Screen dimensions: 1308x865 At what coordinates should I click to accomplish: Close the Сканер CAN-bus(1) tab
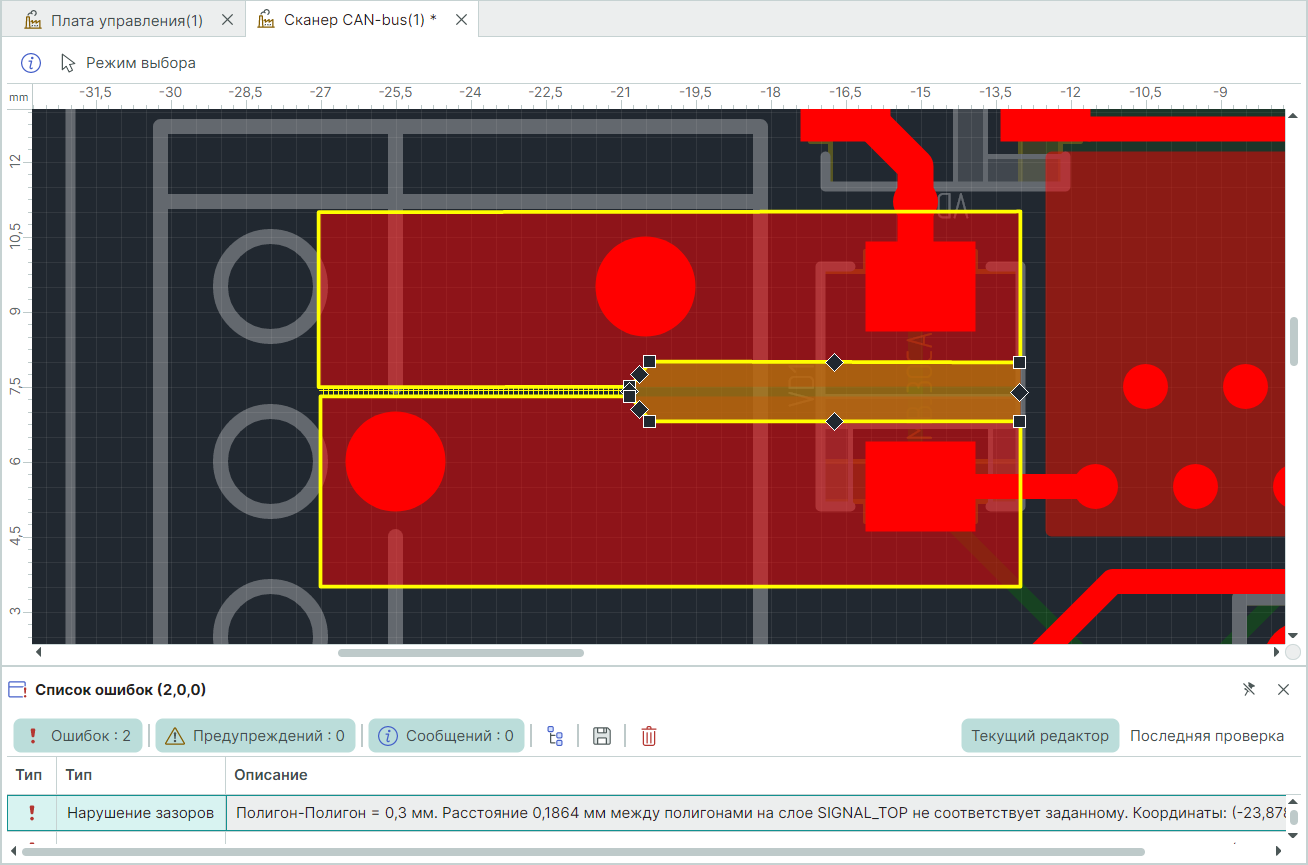(461, 20)
